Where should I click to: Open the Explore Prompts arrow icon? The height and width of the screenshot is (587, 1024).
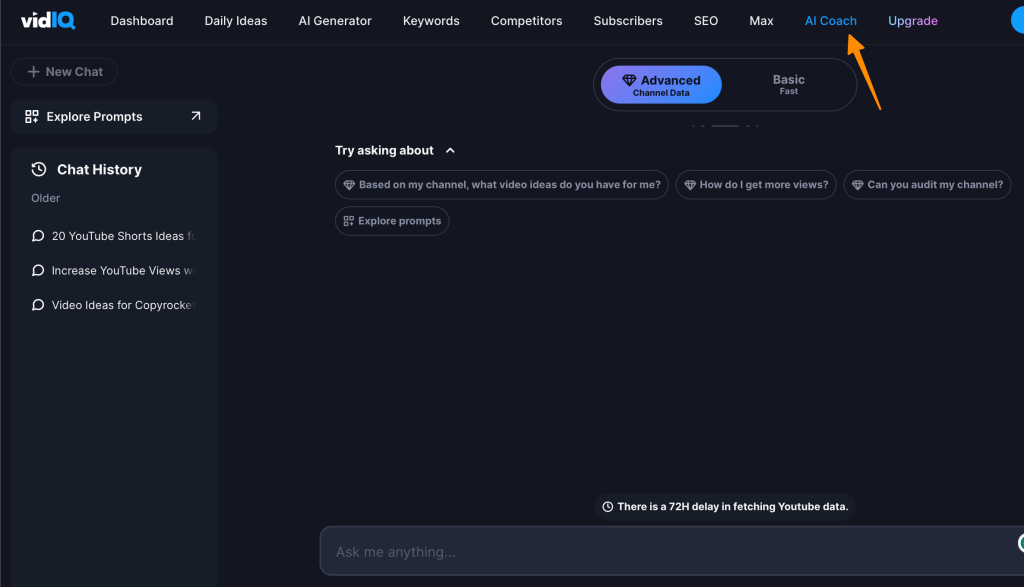195,116
